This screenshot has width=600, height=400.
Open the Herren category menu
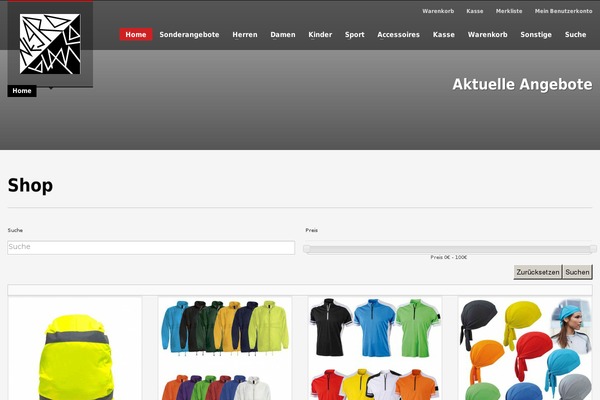click(245, 34)
